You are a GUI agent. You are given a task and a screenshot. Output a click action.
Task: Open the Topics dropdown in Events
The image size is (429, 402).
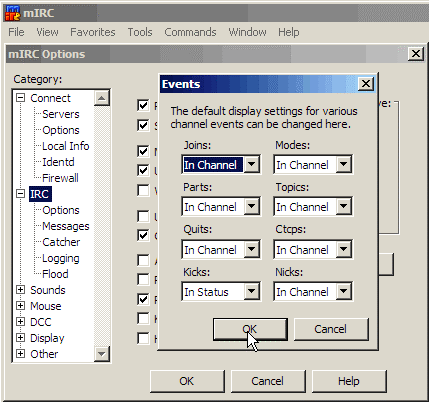point(344,206)
